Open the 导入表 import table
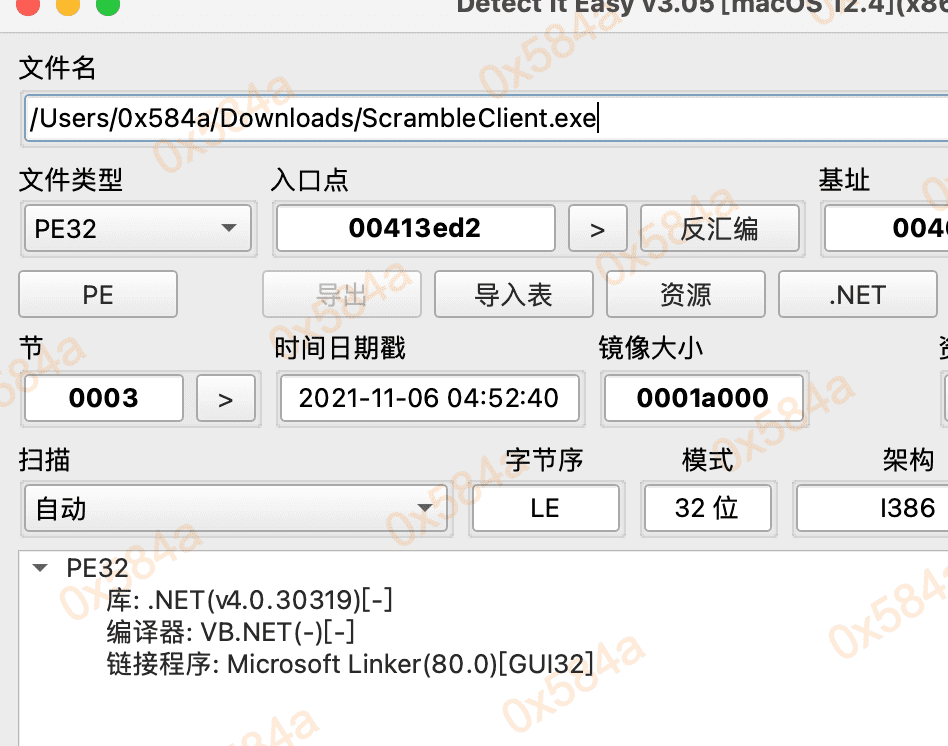The height and width of the screenshot is (746, 948). [513, 295]
